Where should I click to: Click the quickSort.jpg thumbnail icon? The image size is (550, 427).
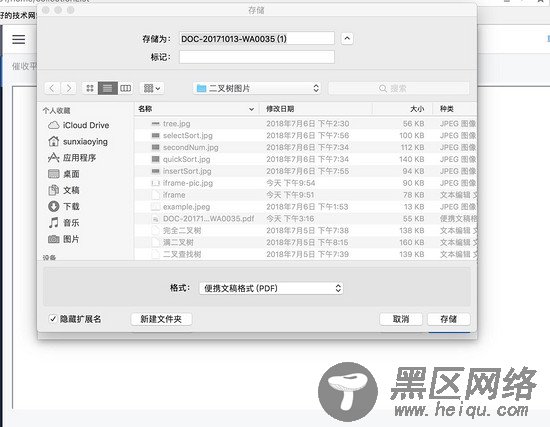pyautogui.click(x=155, y=159)
